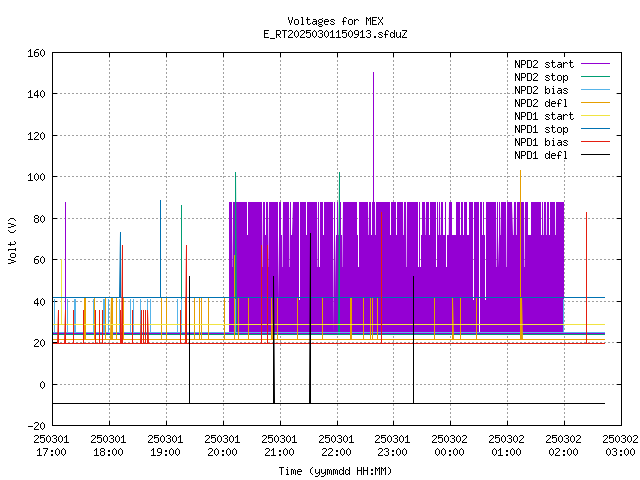Click the red NPD1 bias legend line sample

(x=596, y=142)
